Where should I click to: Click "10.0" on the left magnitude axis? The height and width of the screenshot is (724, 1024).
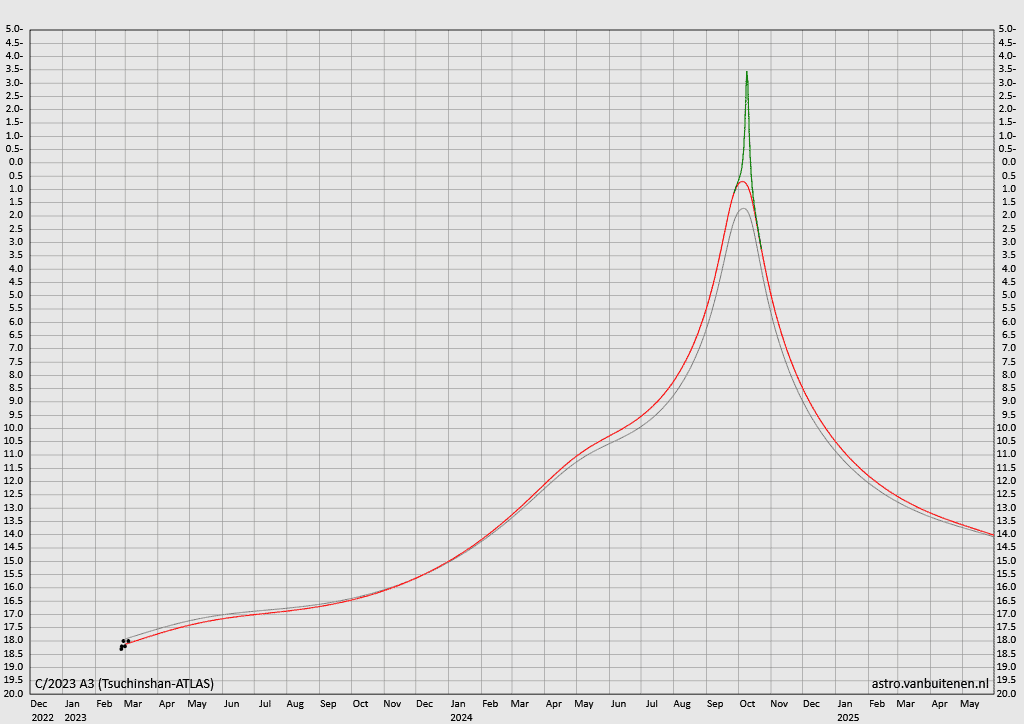pyautogui.click(x=13, y=428)
